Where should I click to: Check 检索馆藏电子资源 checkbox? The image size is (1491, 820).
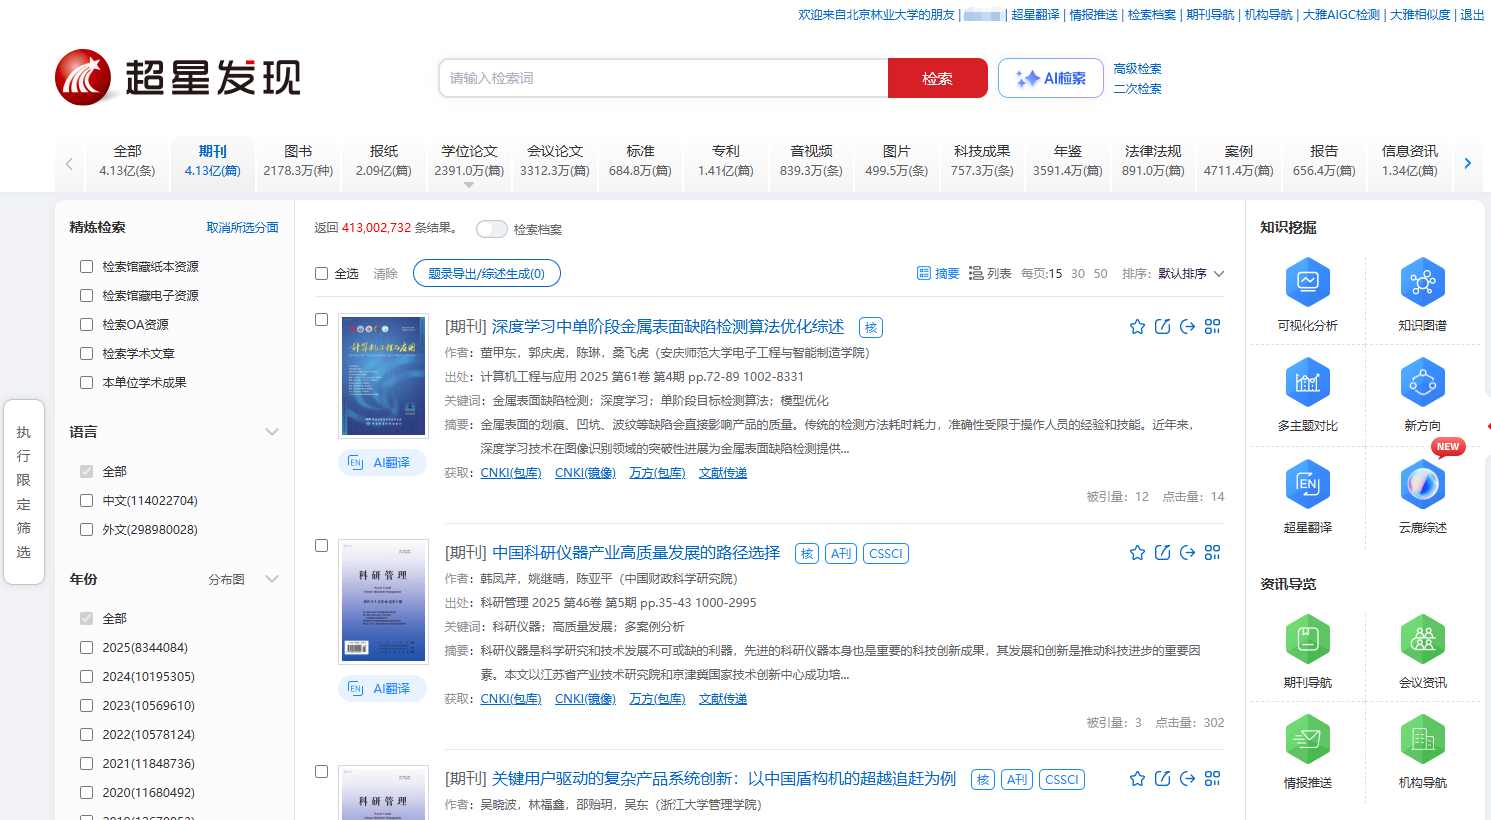(x=86, y=296)
